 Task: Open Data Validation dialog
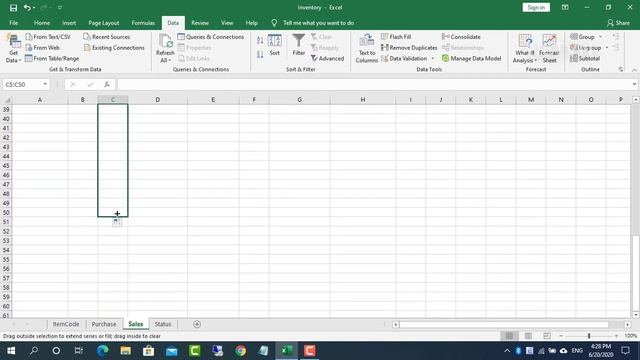click(x=404, y=58)
